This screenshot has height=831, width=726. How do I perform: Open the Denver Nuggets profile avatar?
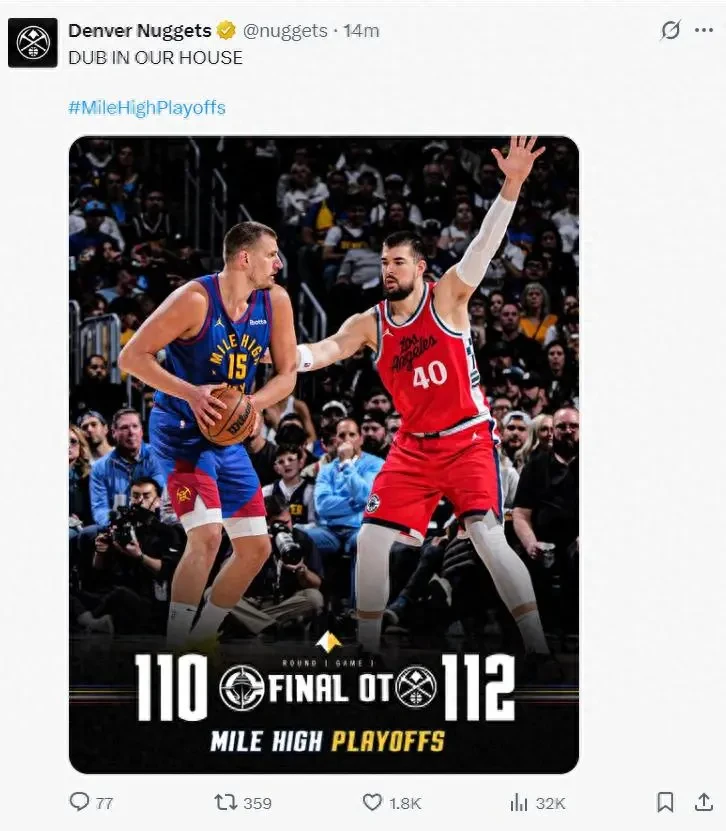pyautogui.click(x=33, y=43)
